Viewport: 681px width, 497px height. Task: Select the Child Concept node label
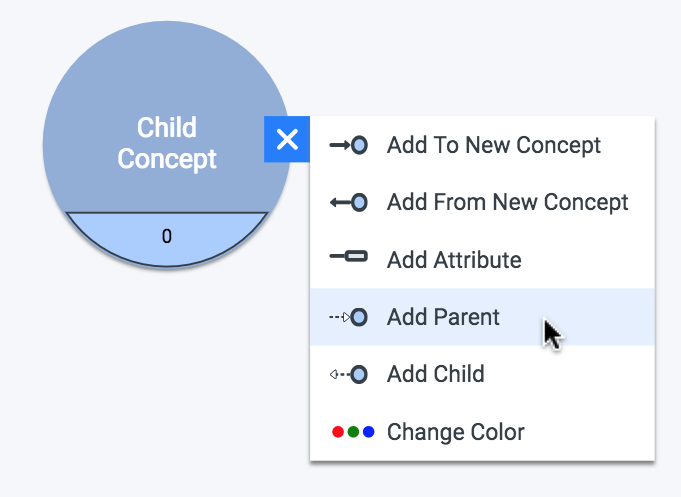[x=167, y=143]
